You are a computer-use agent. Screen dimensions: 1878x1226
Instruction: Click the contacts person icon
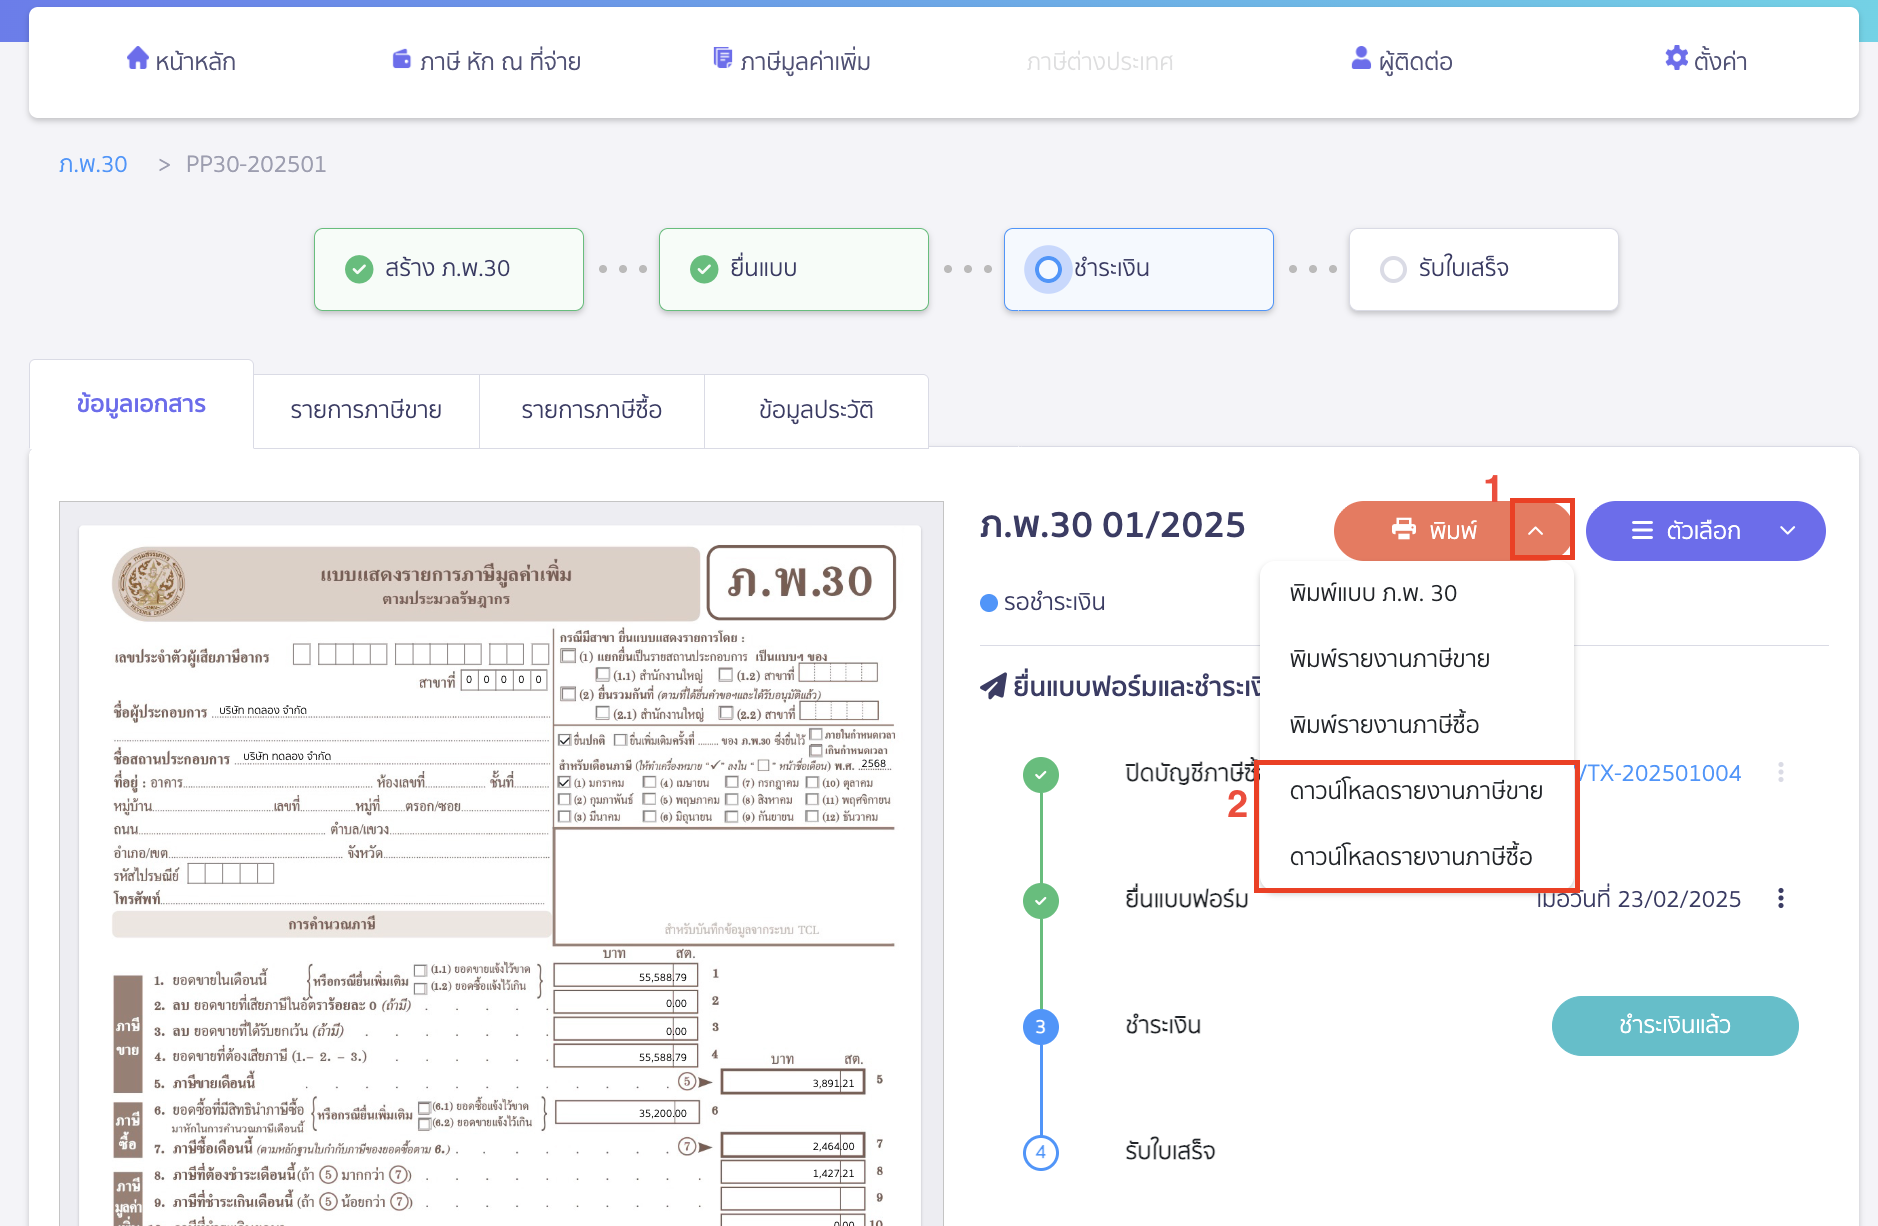[1361, 59]
